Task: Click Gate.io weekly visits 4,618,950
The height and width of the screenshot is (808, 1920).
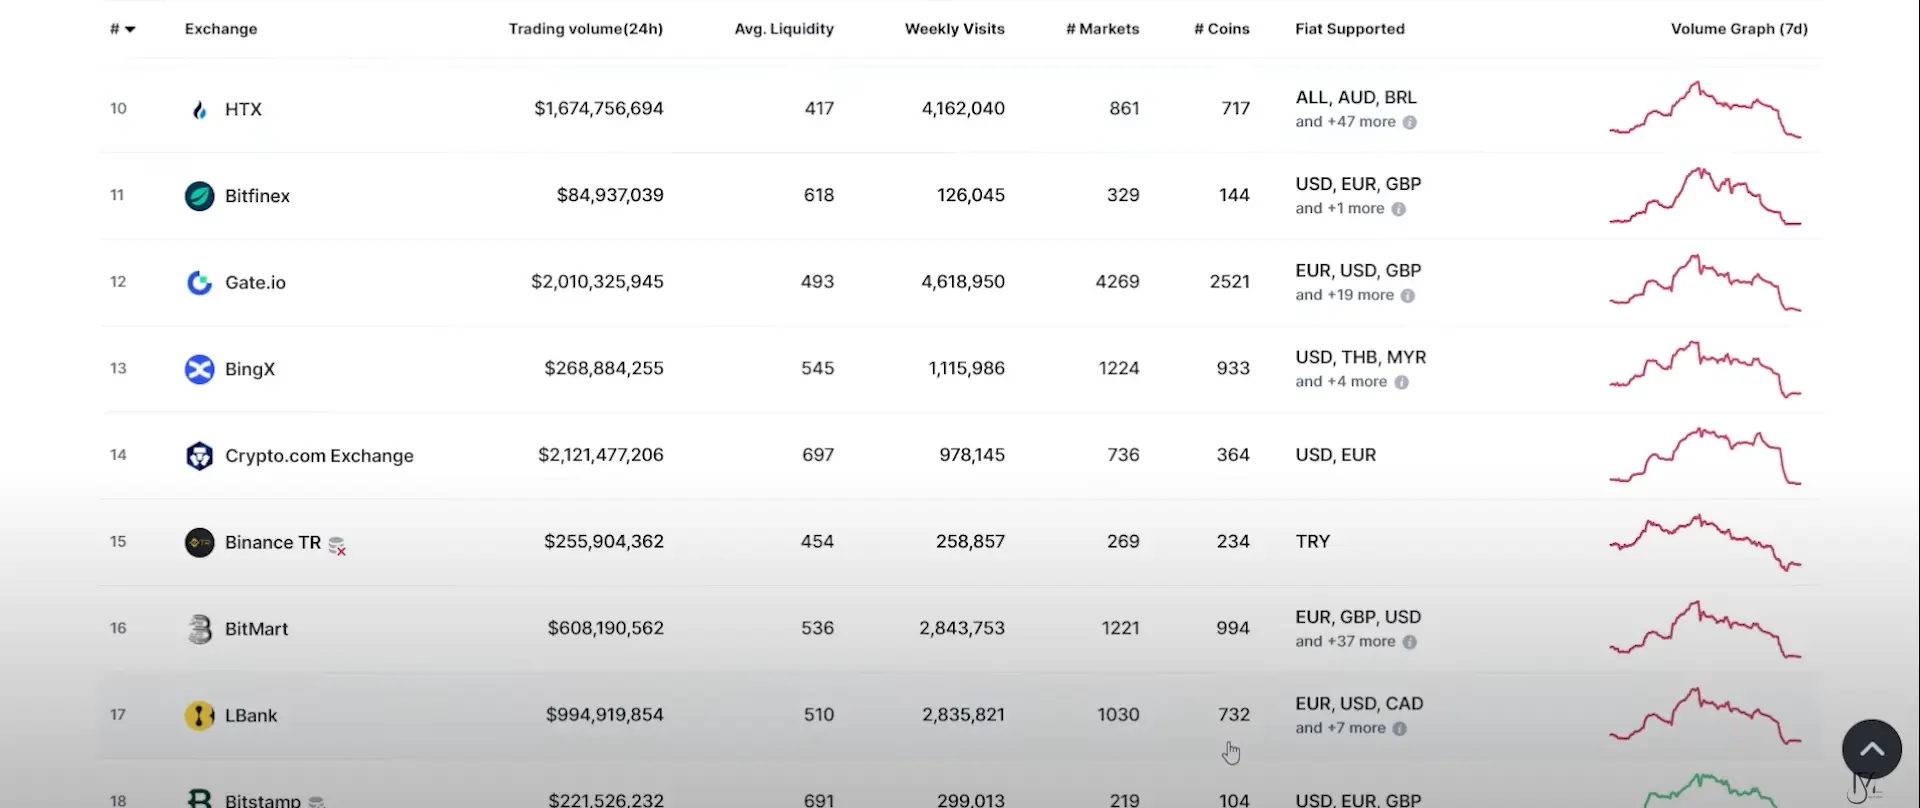Action: coord(963,282)
